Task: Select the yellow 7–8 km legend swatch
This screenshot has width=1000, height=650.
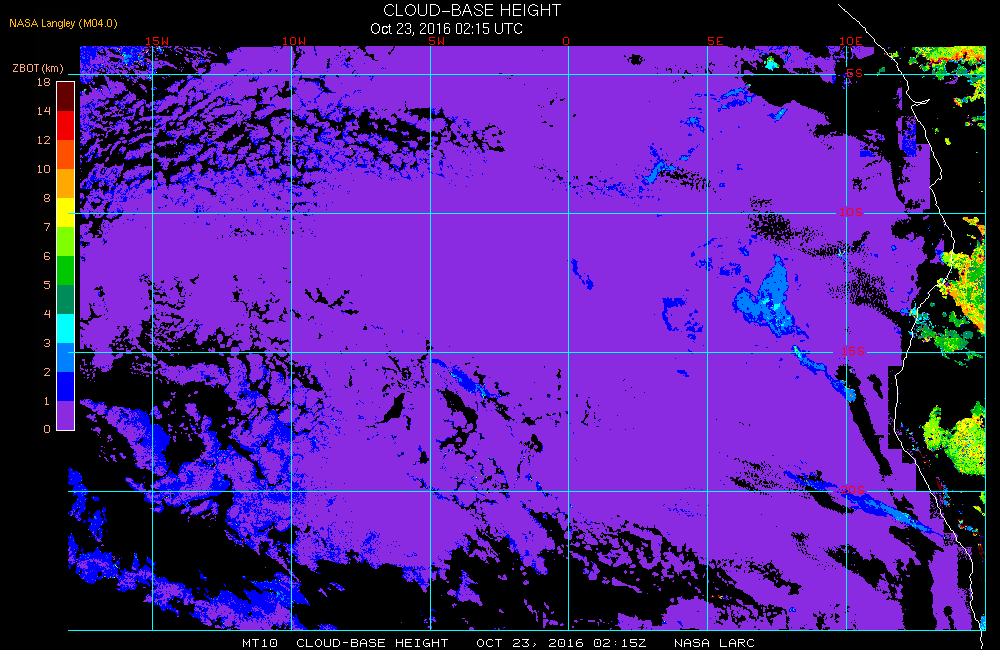Action: point(66,212)
